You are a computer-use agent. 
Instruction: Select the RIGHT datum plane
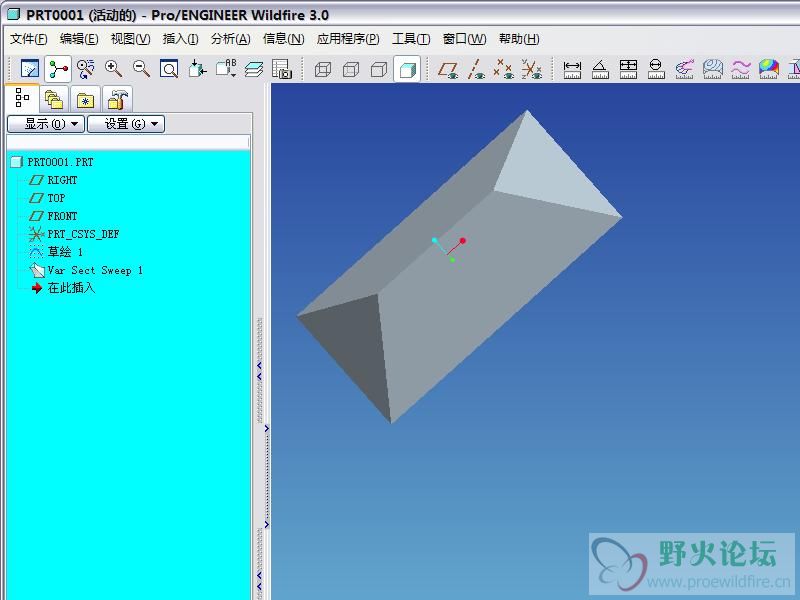point(62,180)
